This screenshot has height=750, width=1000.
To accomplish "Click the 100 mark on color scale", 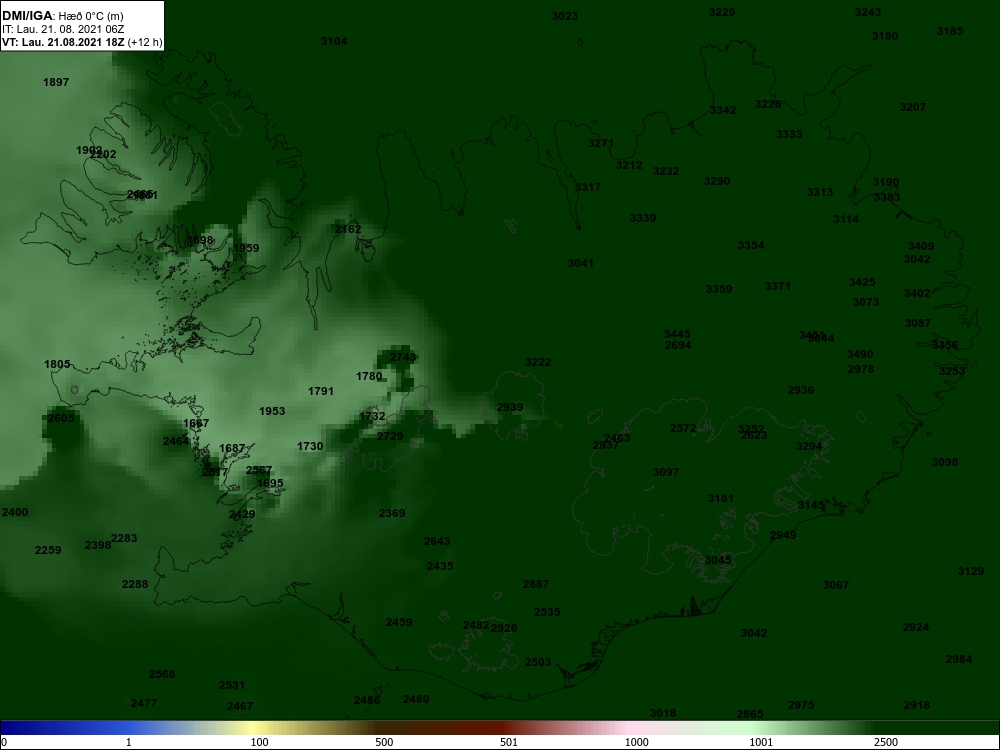I will click(x=260, y=742).
